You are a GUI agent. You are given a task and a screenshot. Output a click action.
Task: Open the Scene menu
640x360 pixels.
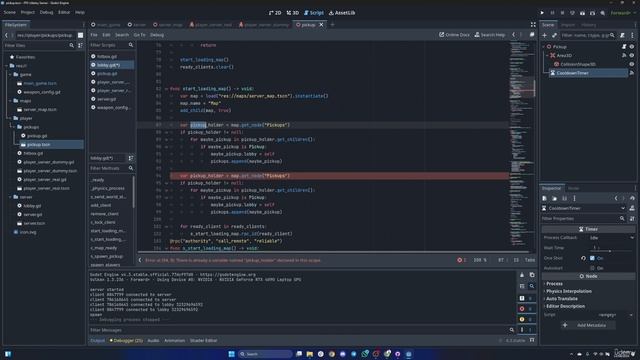9,13
